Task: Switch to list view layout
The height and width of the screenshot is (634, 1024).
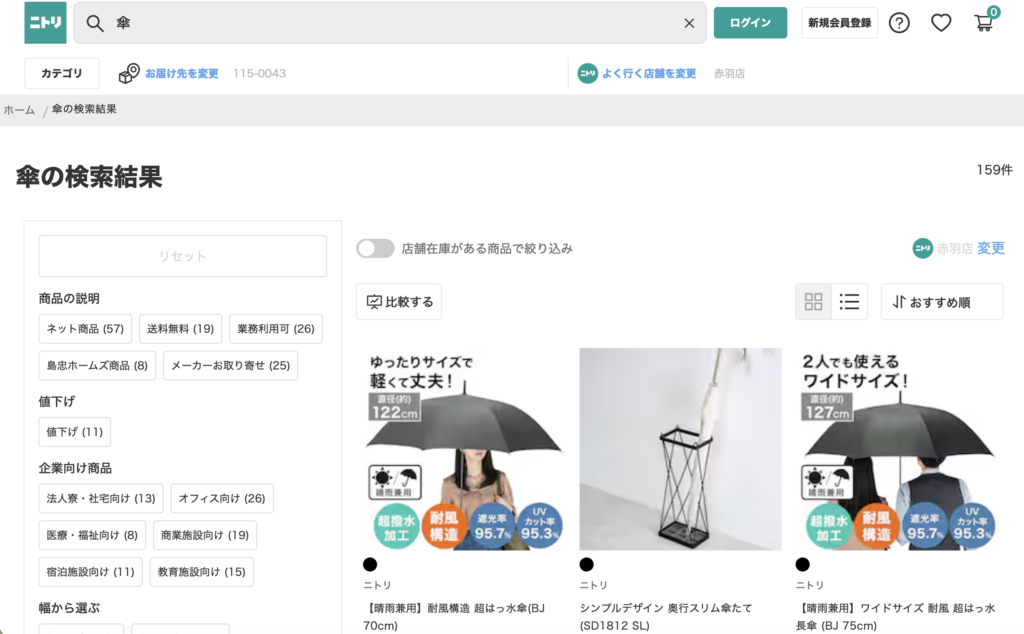Action: [x=849, y=301]
